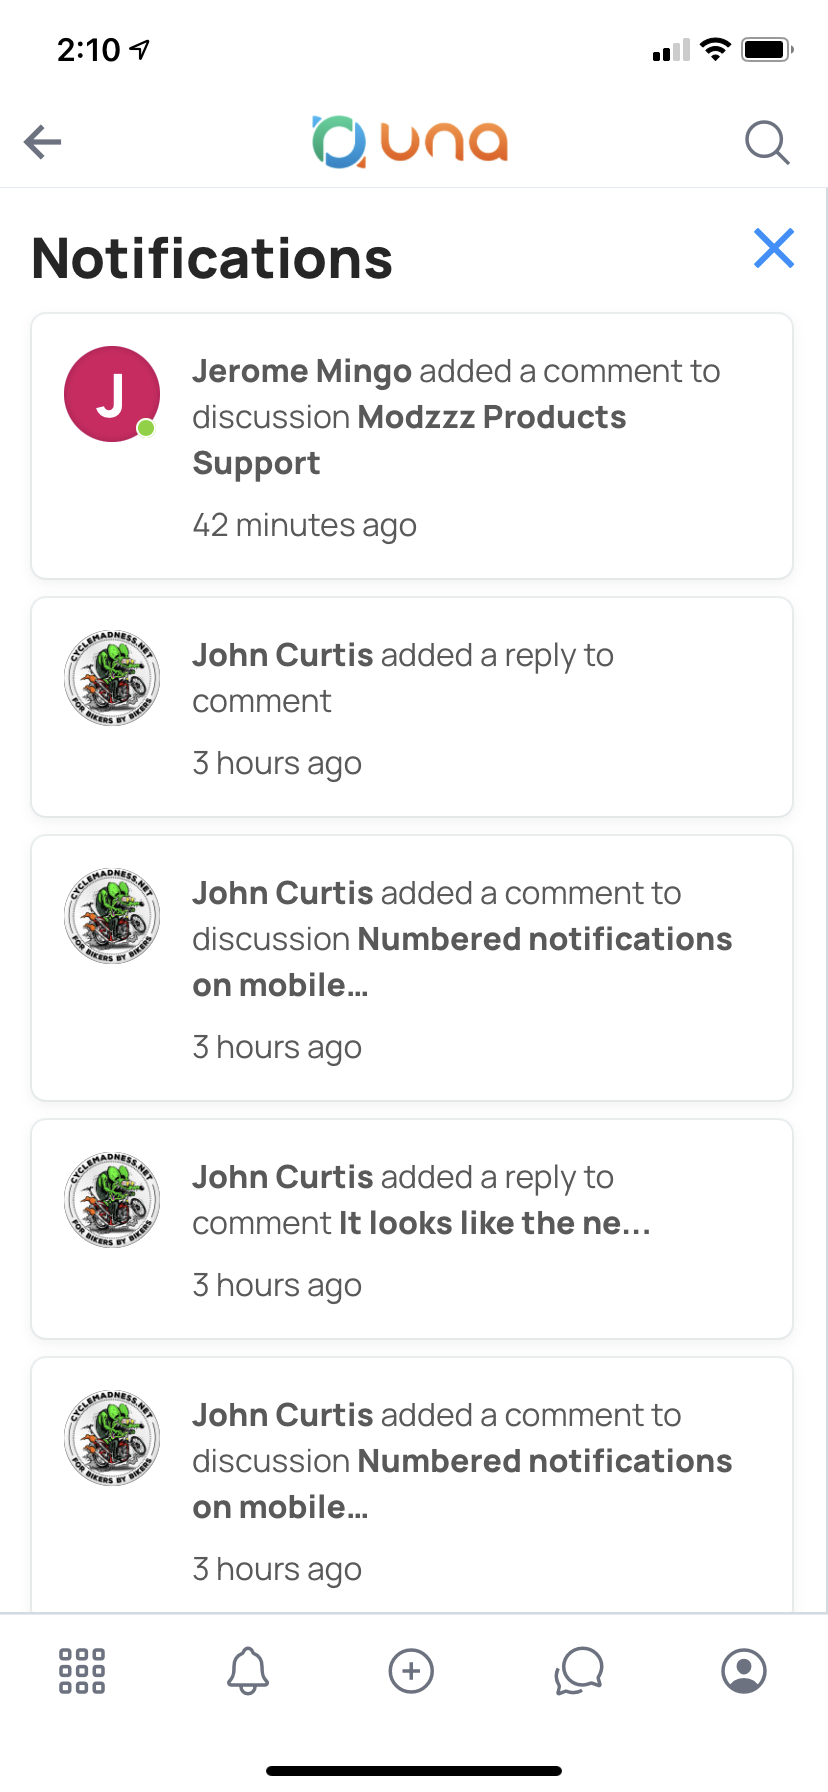Open the profile account icon

tap(744, 1671)
